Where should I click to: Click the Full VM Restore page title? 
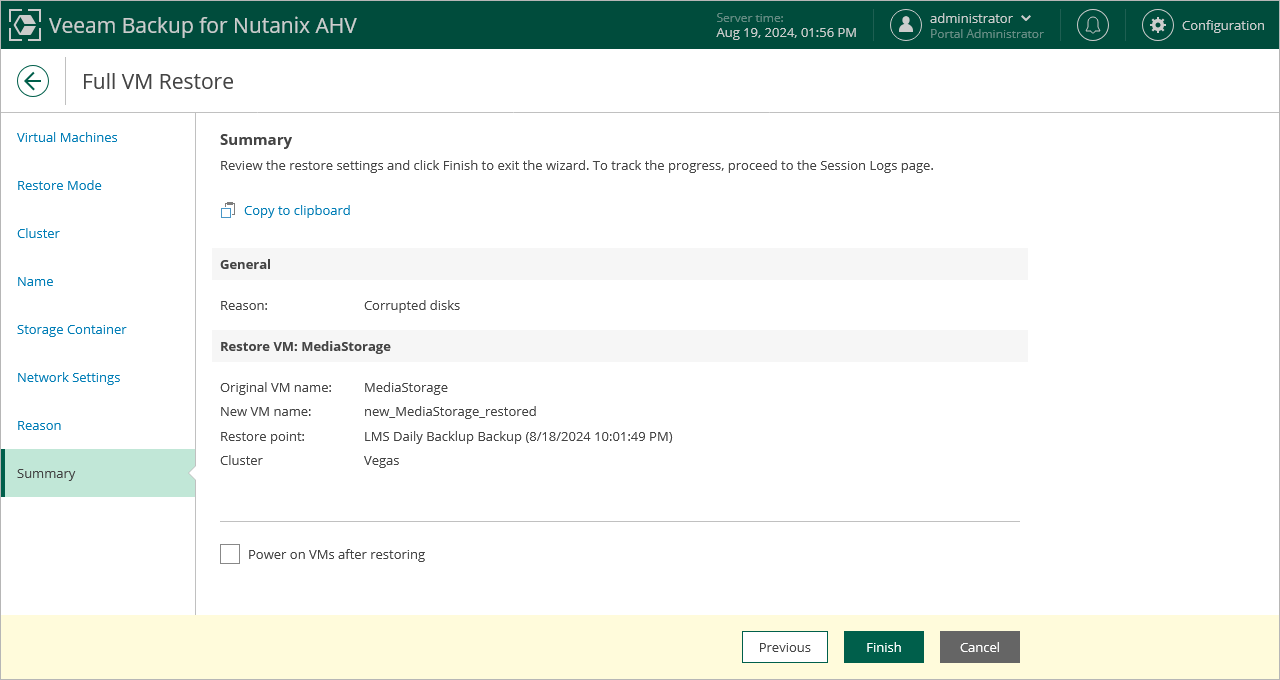pos(158,81)
